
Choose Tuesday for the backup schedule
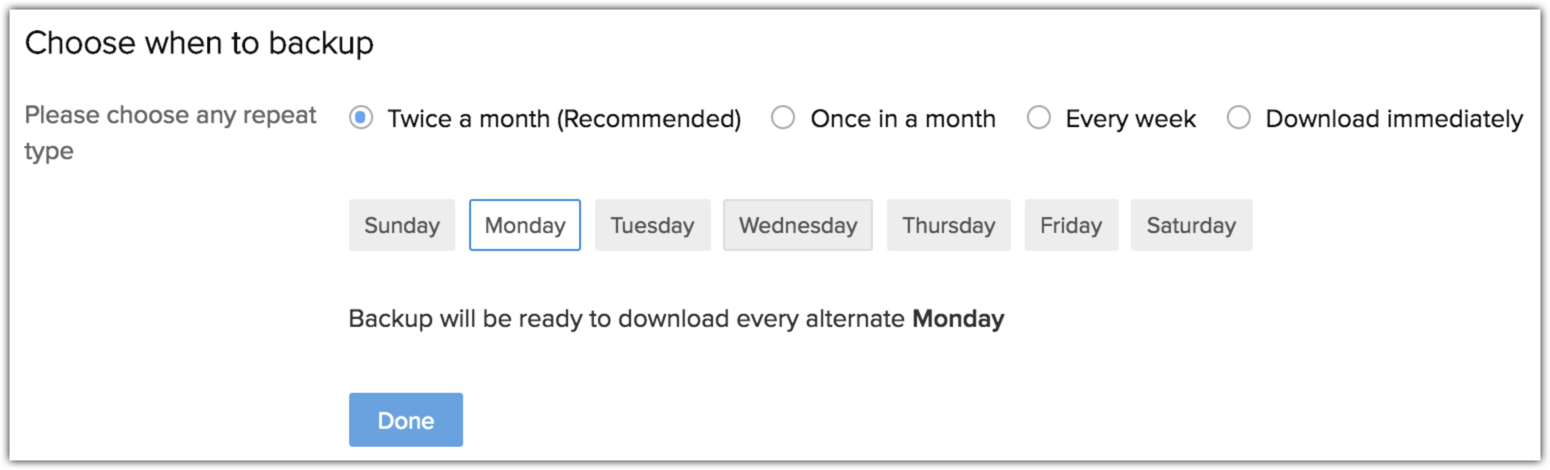point(652,225)
